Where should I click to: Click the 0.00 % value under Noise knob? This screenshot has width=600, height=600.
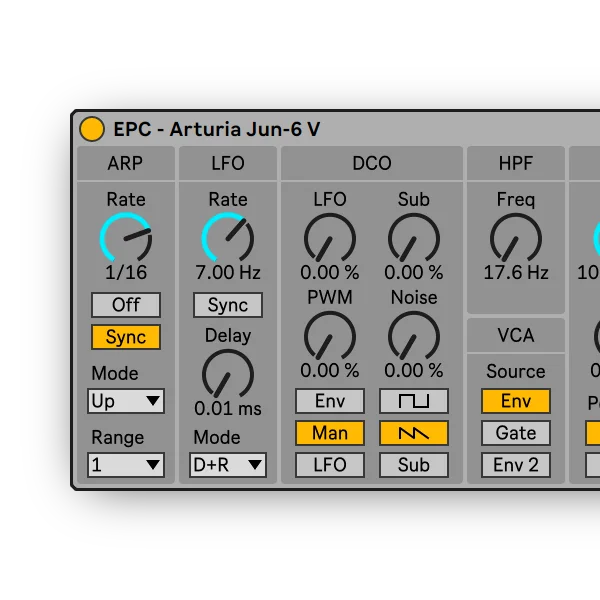pos(414,370)
